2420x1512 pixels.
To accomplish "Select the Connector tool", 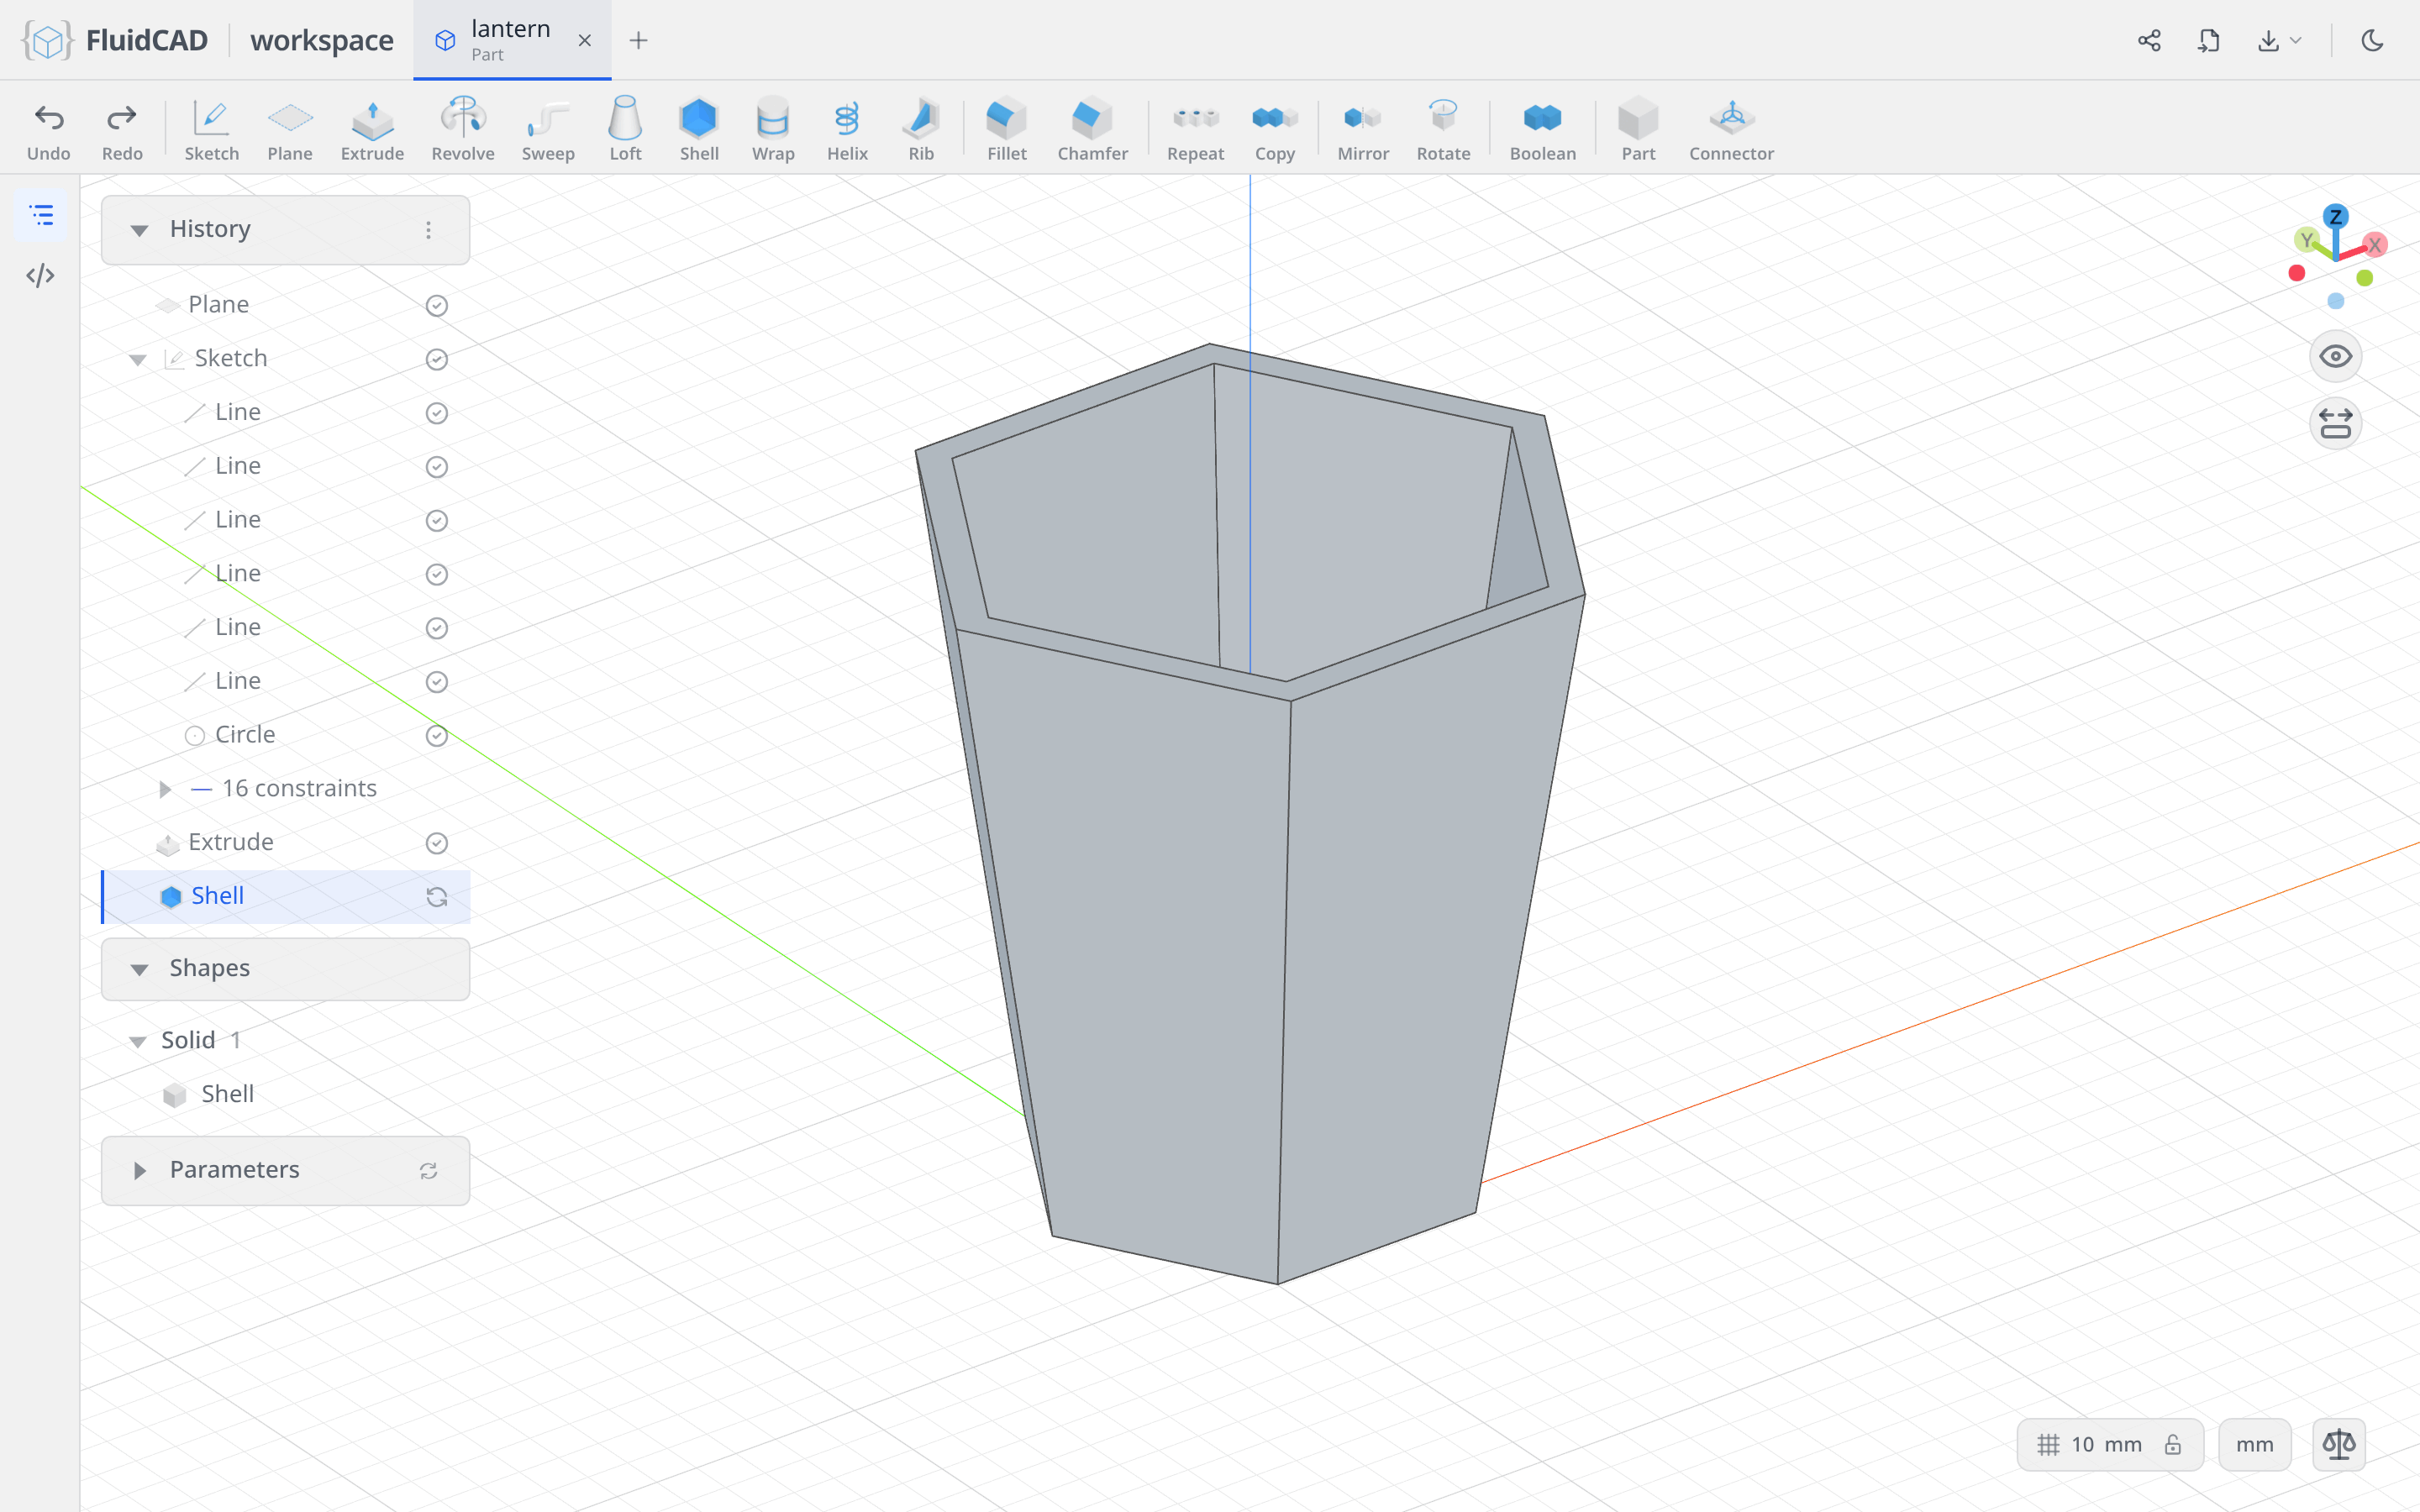I will pyautogui.click(x=1731, y=129).
